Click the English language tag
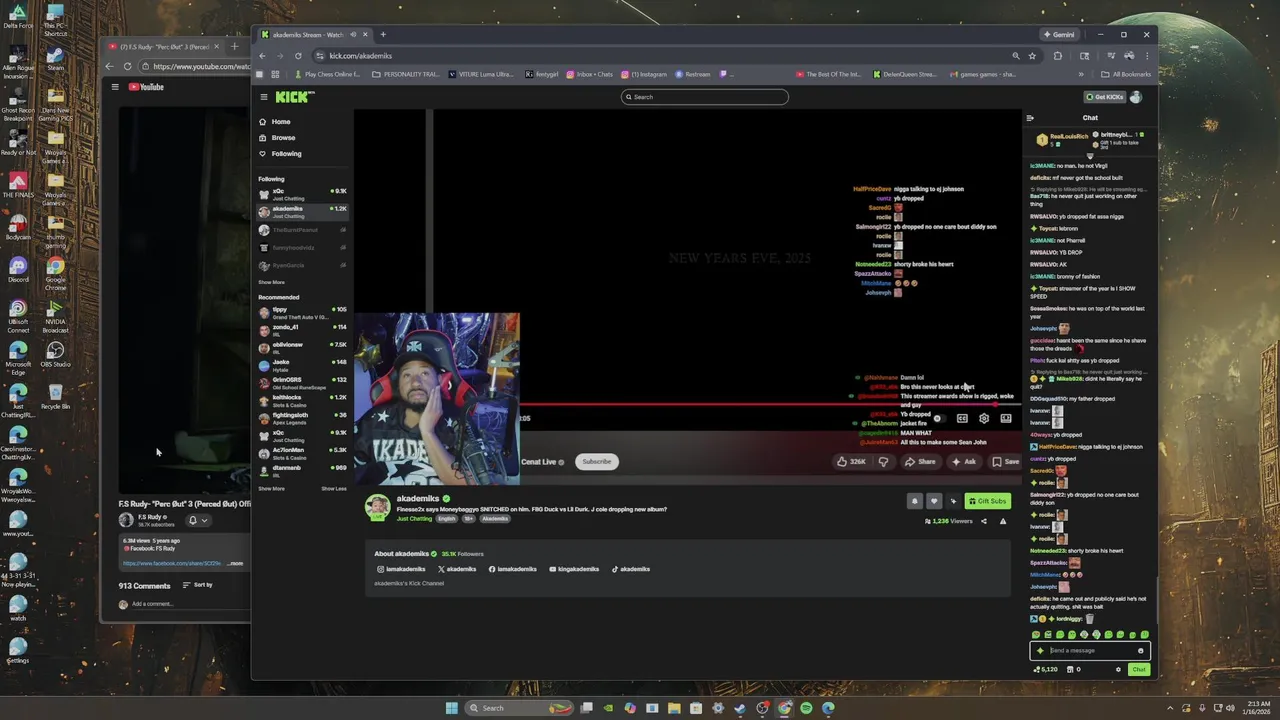Viewport: 1280px width, 720px height. tap(447, 519)
